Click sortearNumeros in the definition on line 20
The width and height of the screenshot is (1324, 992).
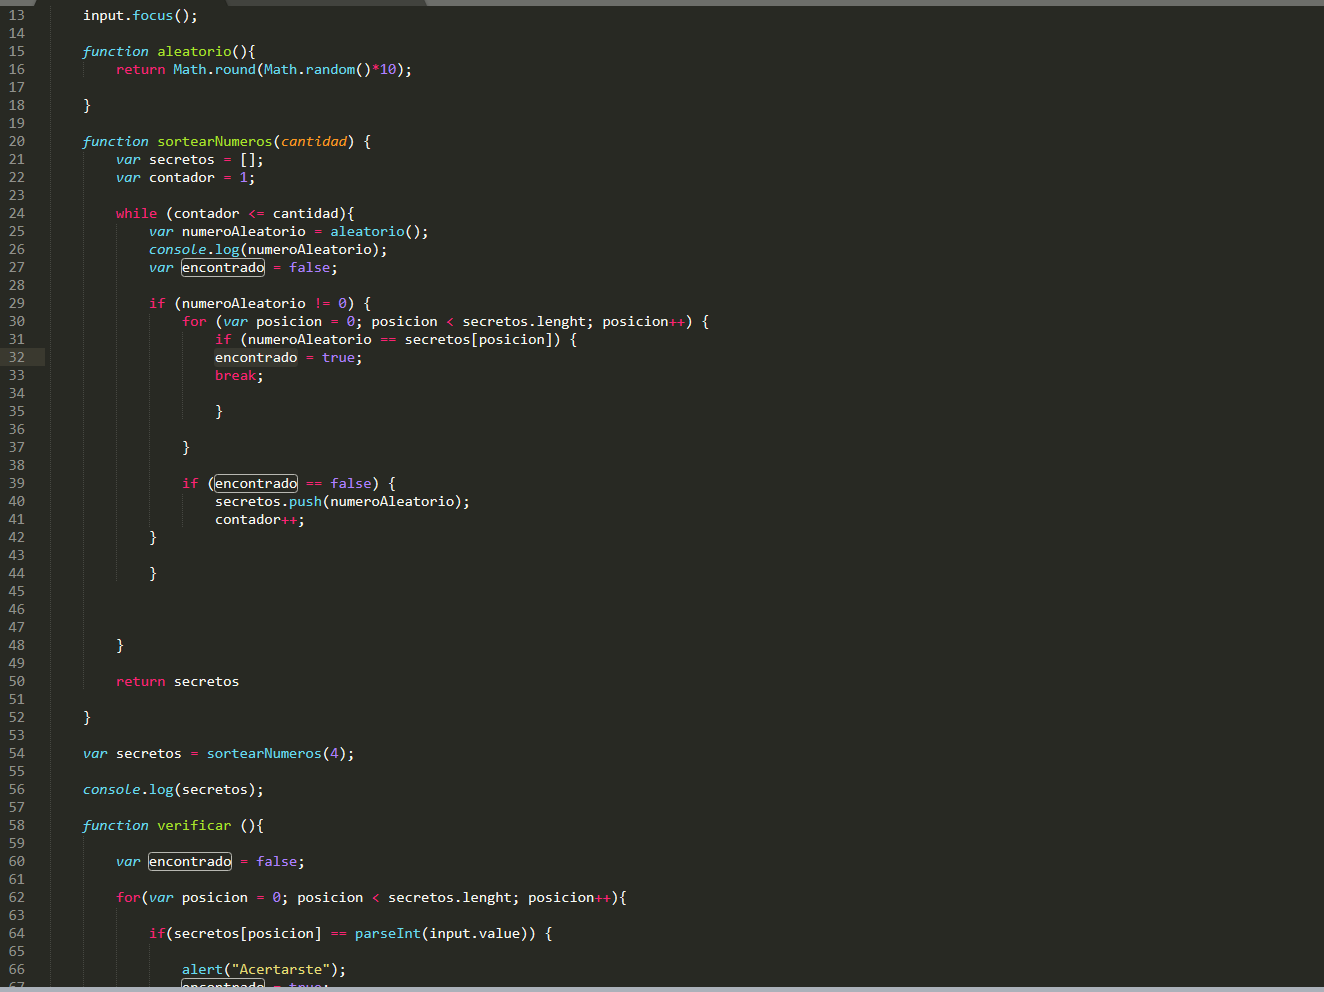tap(214, 141)
